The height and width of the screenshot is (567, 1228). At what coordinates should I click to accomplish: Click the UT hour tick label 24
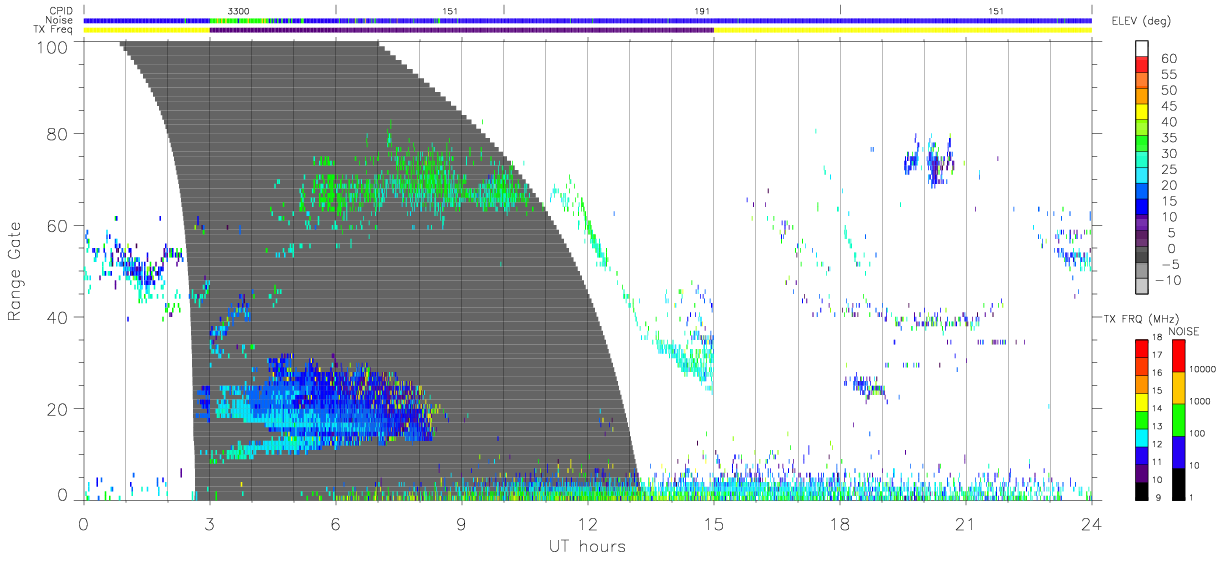pos(1091,523)
